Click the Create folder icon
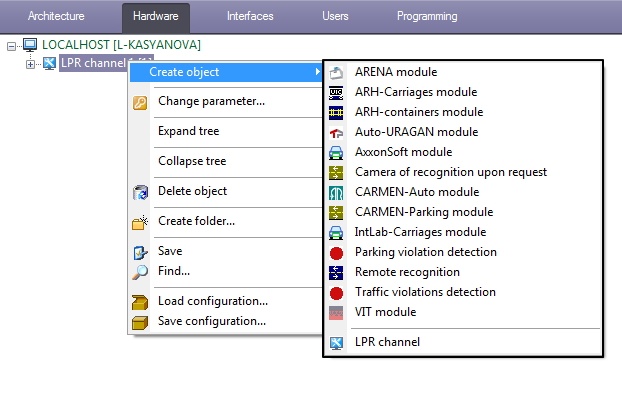 click(x=140, y=221)
